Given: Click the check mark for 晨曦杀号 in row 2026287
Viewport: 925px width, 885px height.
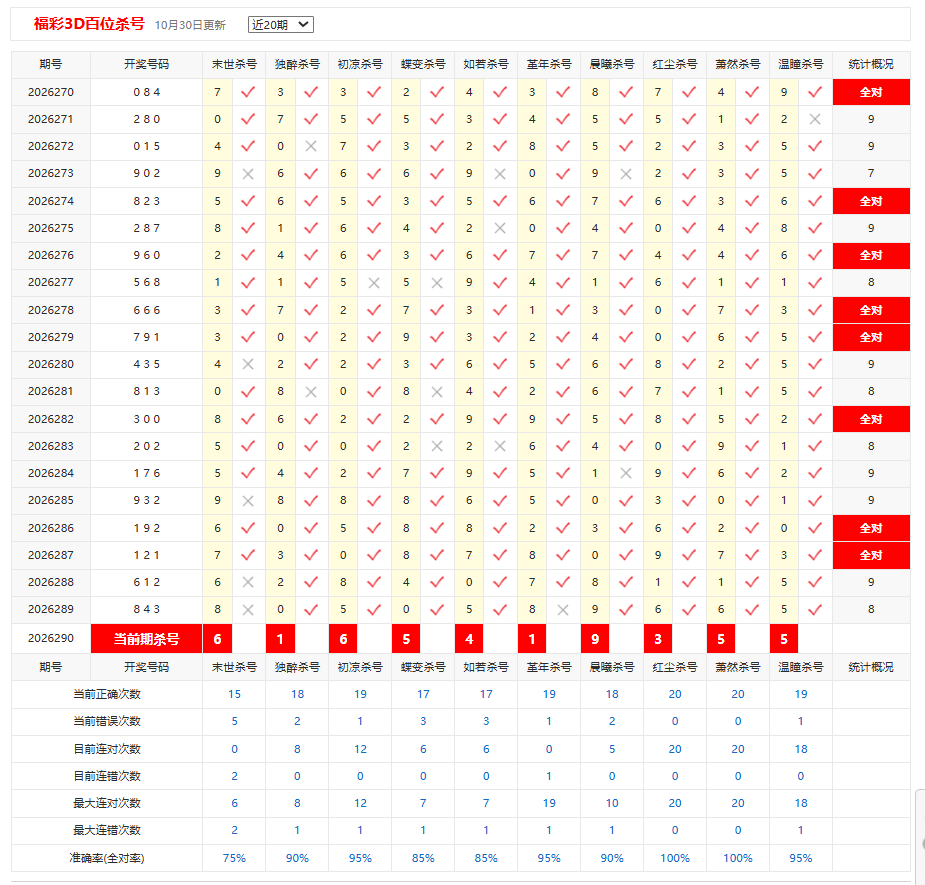Looking at the screenshot, I should [626, 555].
